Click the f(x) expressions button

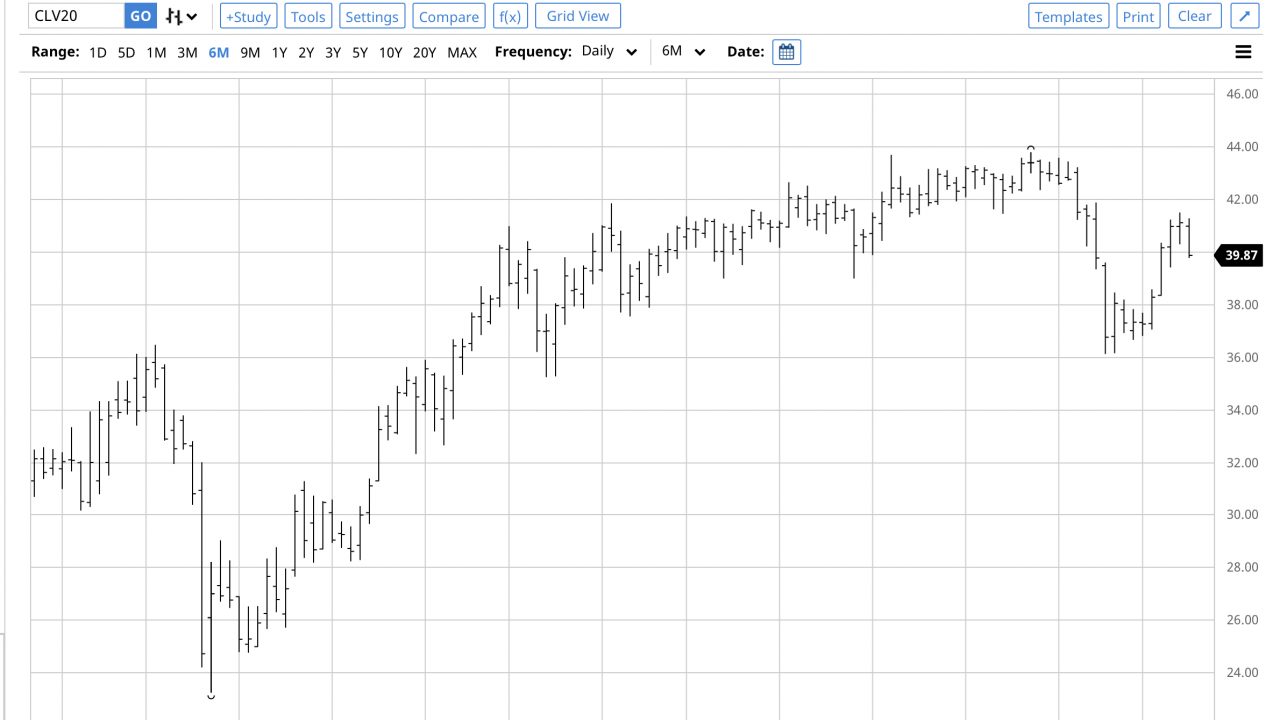coord(510,16)
